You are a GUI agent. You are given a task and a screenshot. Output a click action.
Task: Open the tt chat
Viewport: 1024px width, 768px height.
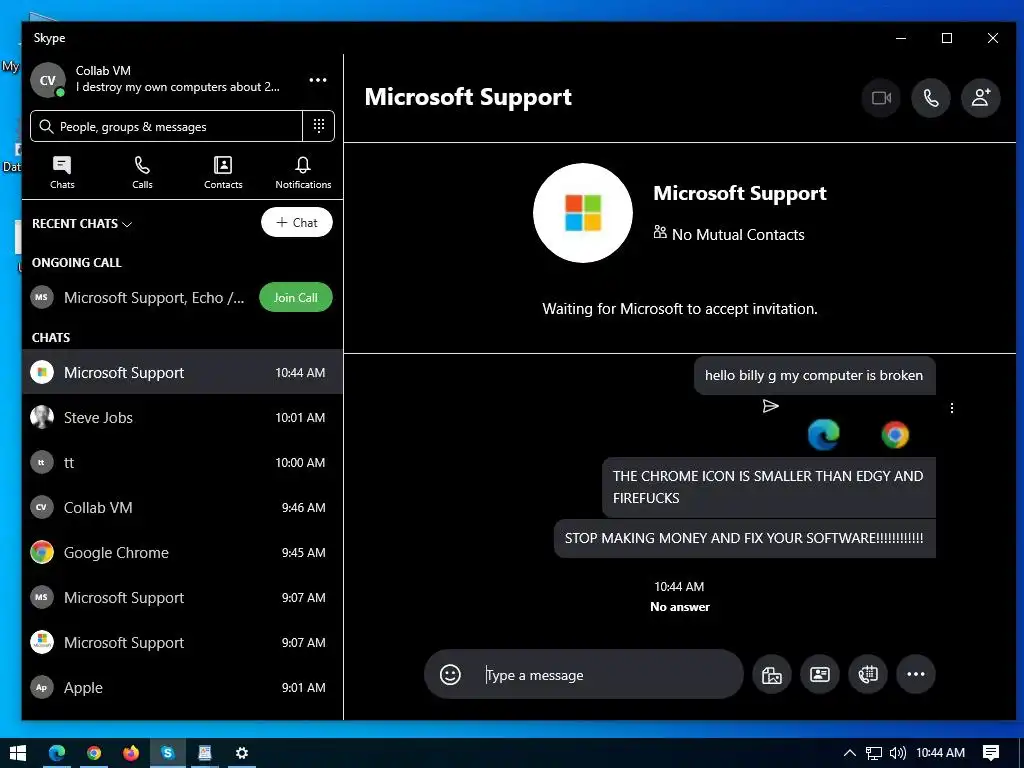point(182,462)
